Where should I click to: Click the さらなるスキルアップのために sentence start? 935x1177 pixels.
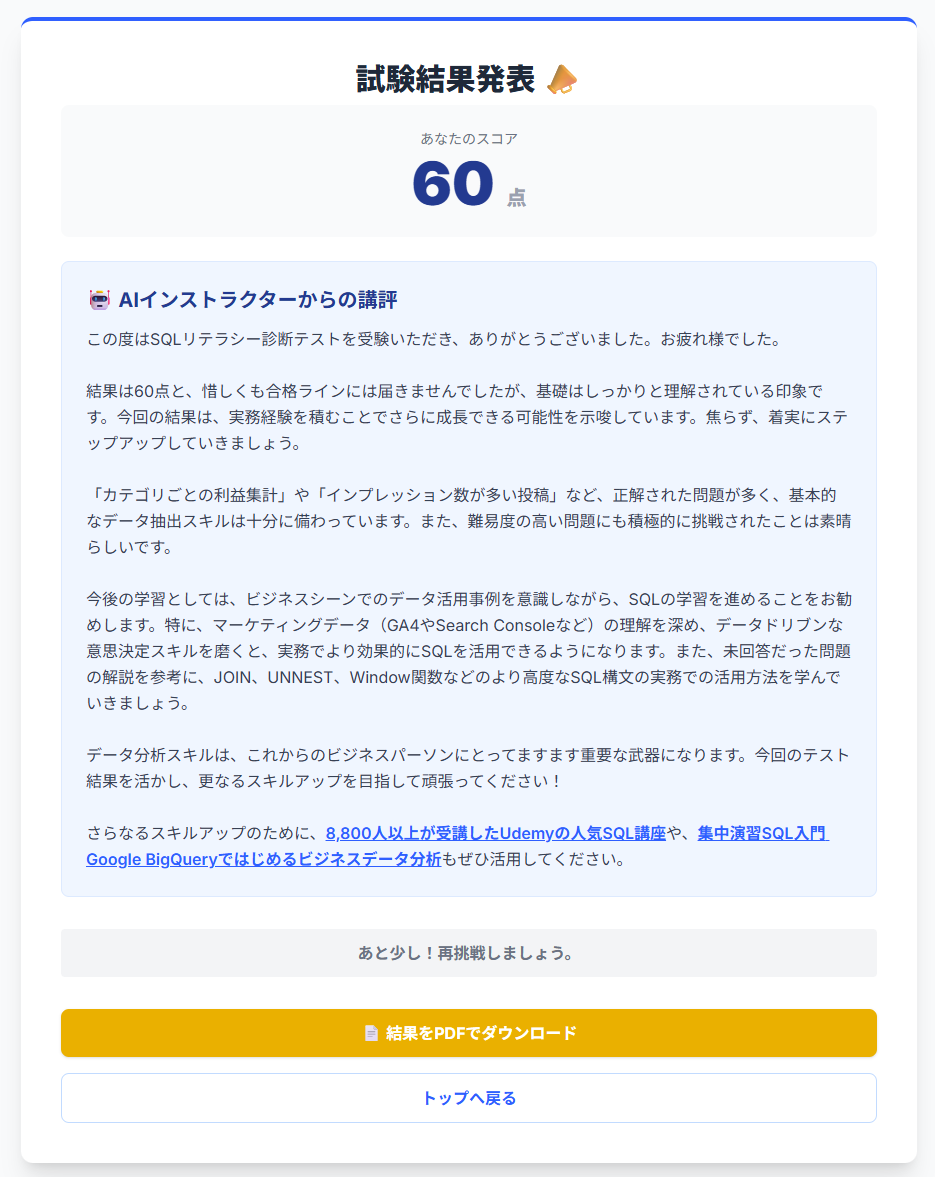[206, 833]
